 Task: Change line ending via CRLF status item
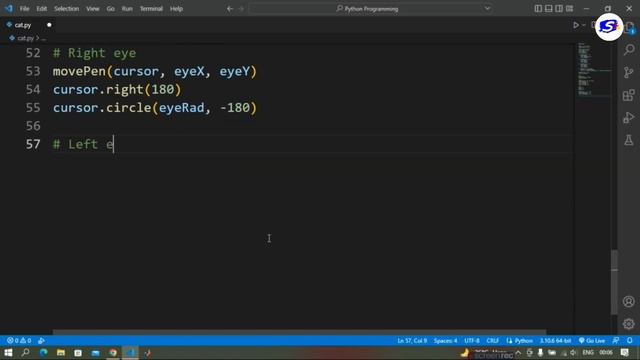point(492,340)
